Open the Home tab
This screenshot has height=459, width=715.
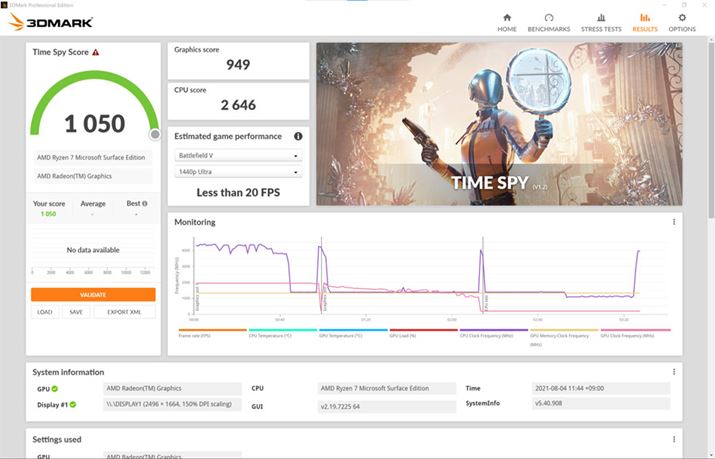coord(507,22)
